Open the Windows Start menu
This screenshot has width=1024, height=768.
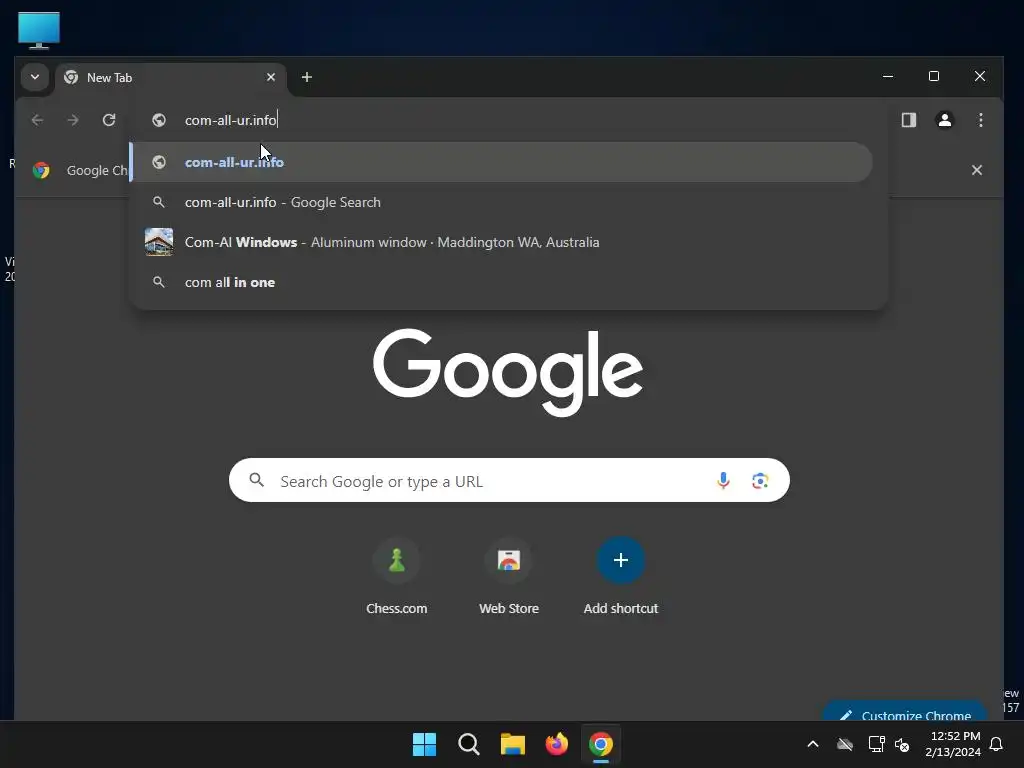click(x=424, y=744)
